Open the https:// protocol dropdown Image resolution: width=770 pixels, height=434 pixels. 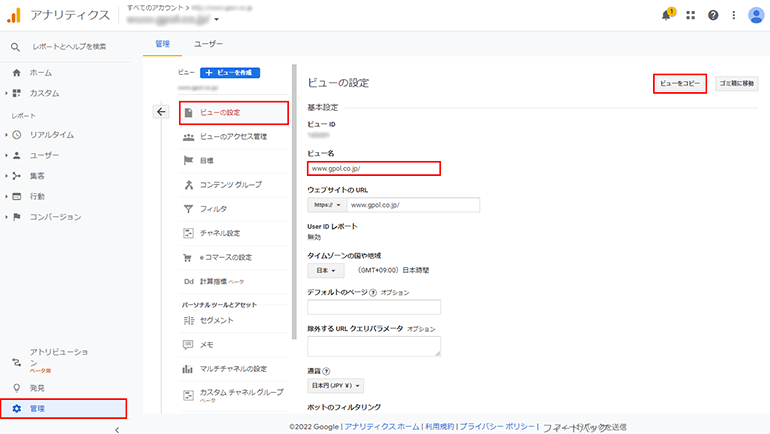click(x=326, y=204)
